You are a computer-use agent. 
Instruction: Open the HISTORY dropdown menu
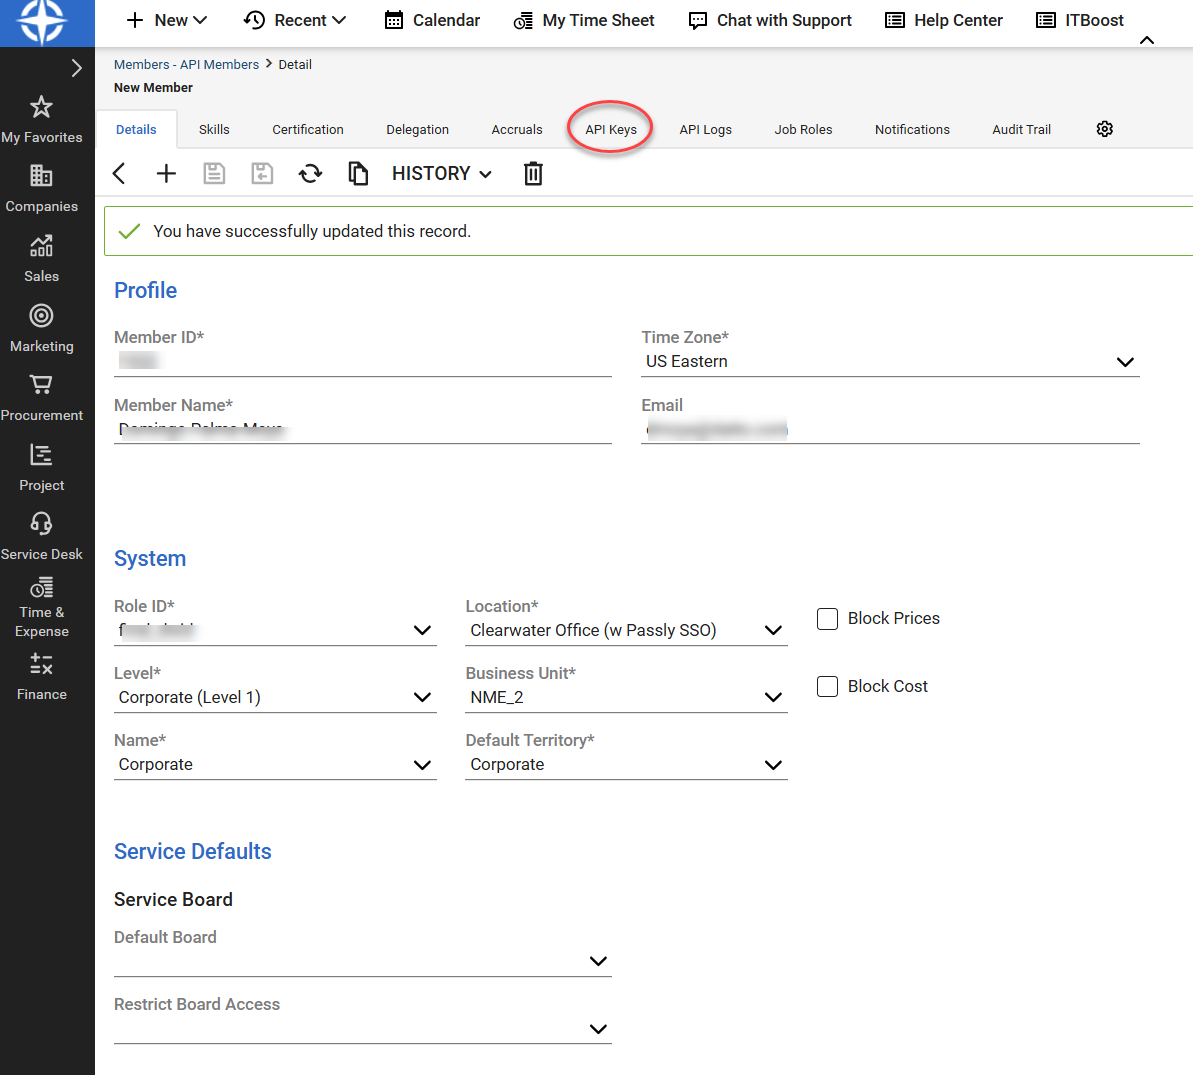click(441, 174)
